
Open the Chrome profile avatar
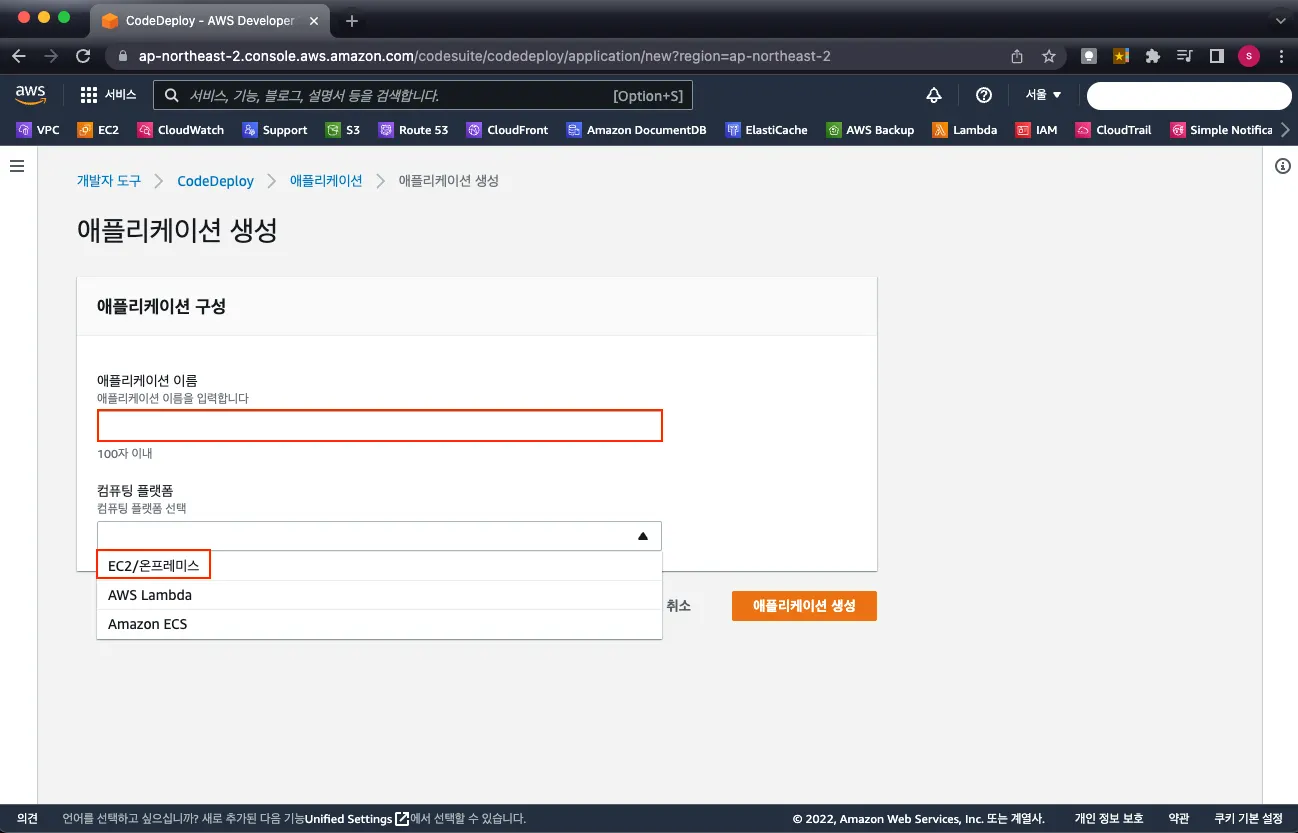1249,56
